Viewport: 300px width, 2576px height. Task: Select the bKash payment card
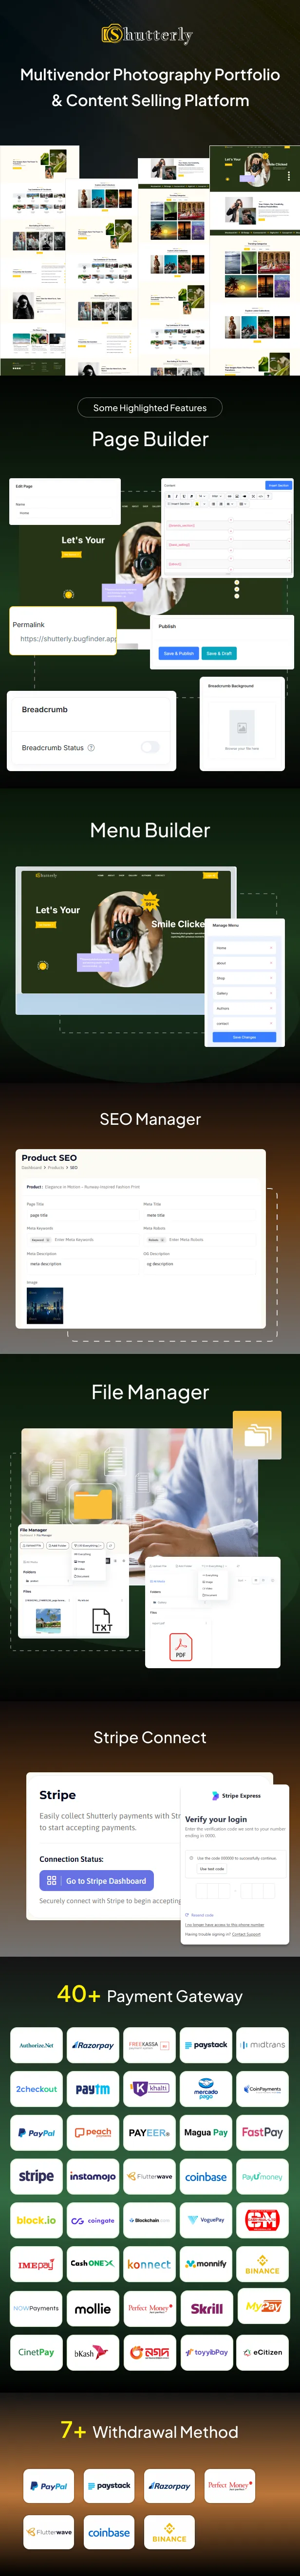click(93, 2352)
